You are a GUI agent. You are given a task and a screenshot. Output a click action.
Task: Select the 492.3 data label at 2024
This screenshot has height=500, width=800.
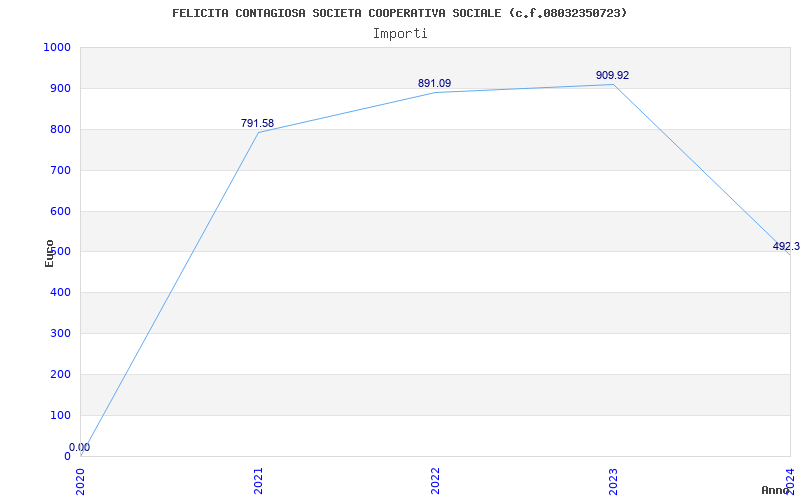(x=786, y=246)
